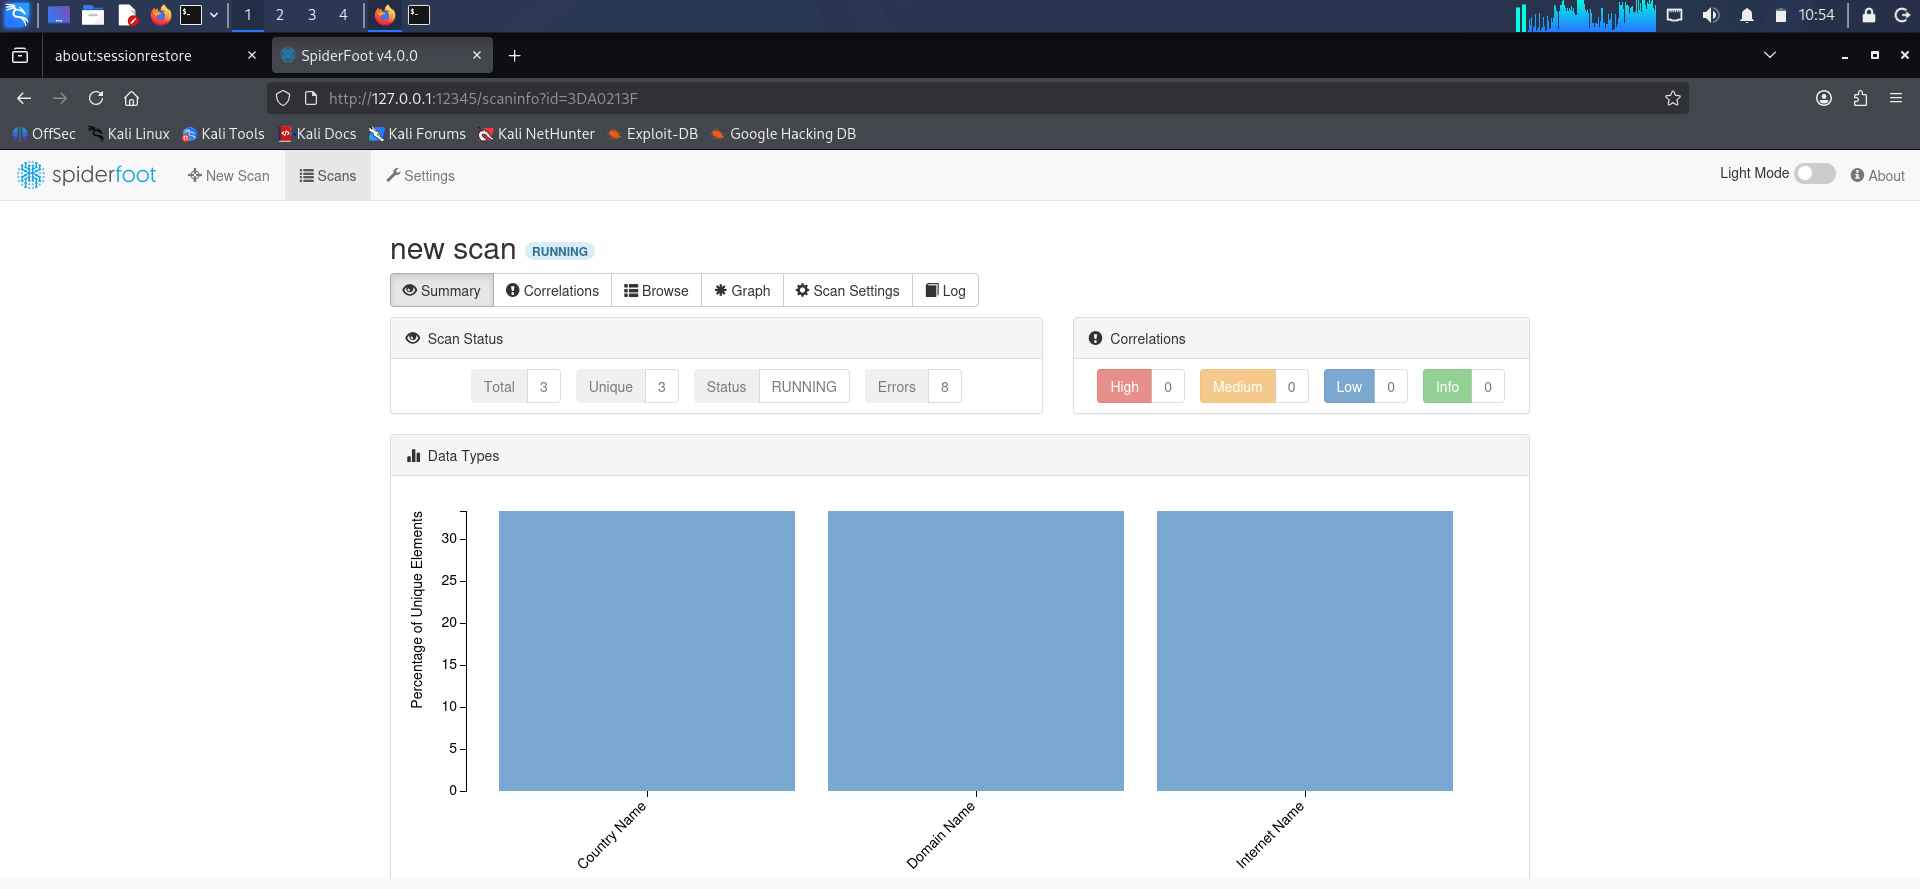The width and height of the screenshot is (1920, 889).
Task: Click the Info correlations badge
Action: 1464,387
